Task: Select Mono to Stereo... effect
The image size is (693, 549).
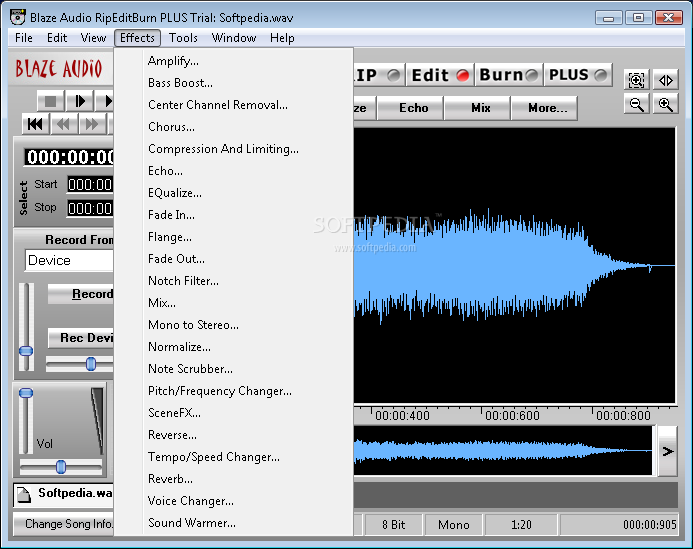Action: coord(234,325)
